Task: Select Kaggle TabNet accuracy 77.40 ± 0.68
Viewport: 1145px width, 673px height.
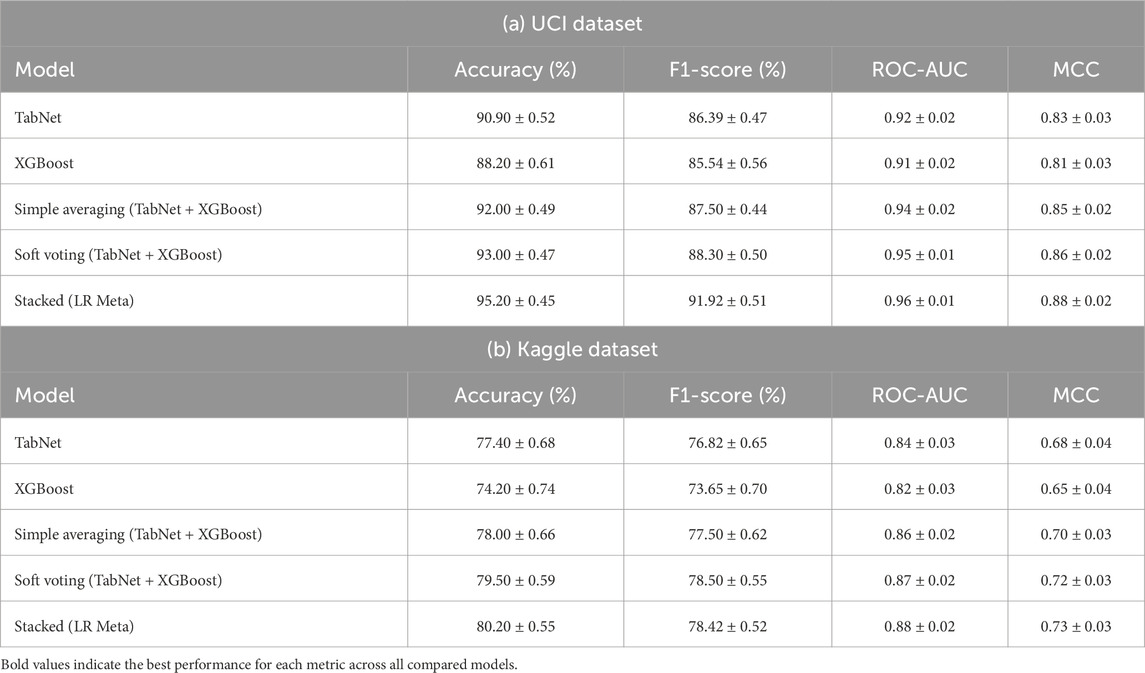Action: click(x=516, y=442)
